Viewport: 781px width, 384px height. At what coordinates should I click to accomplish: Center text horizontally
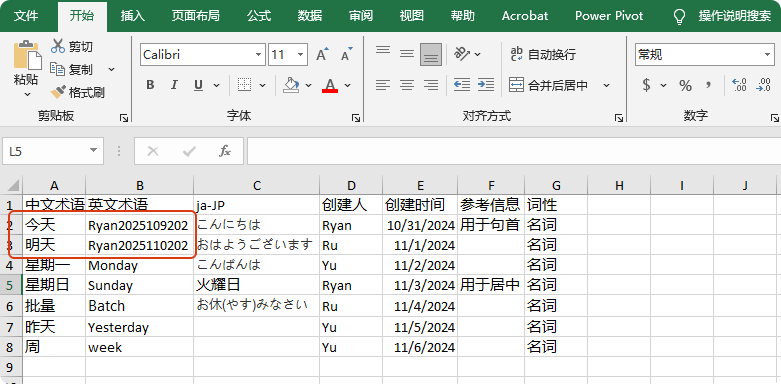[407, 85]
